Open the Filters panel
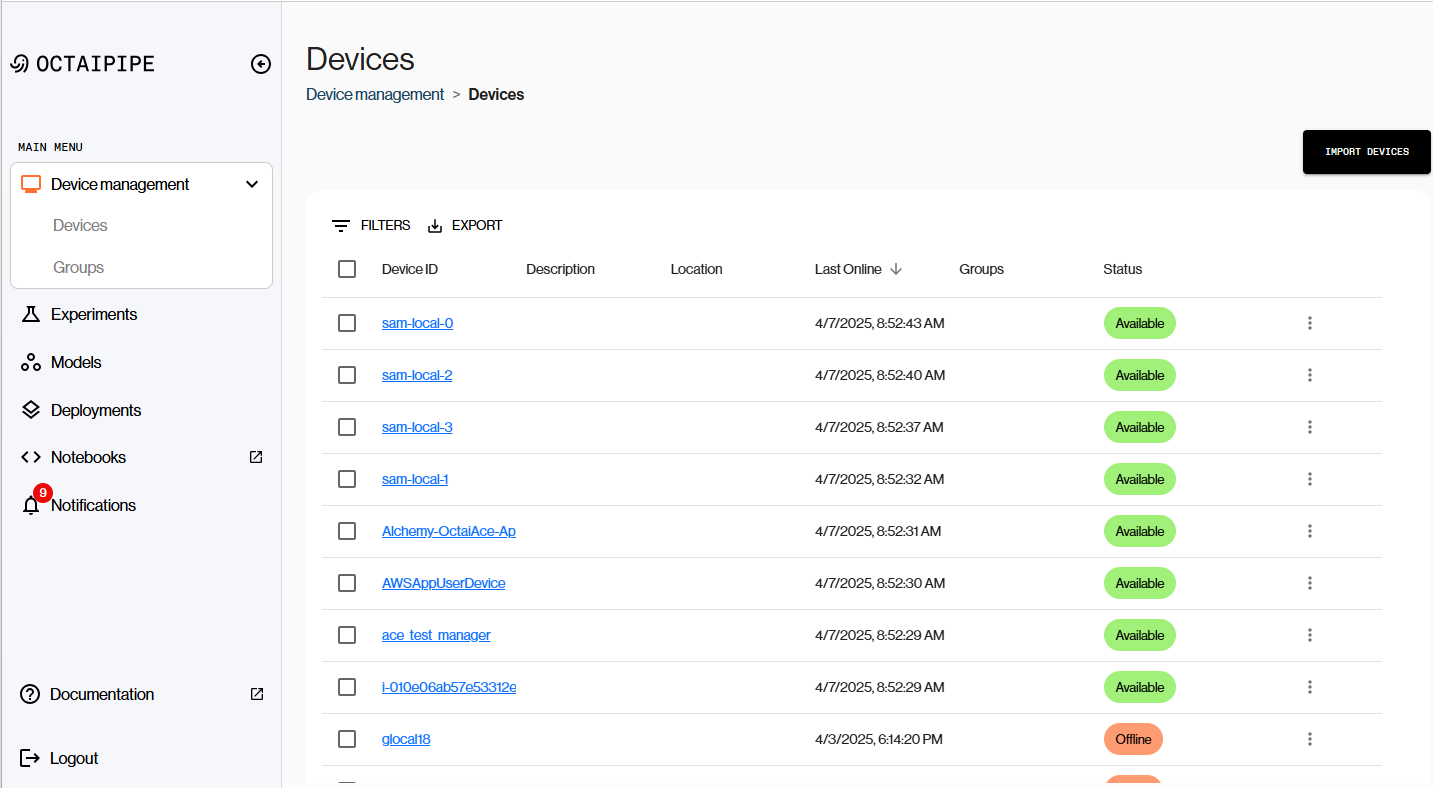This screenshot has width=1433, height=788. [371, 225]
